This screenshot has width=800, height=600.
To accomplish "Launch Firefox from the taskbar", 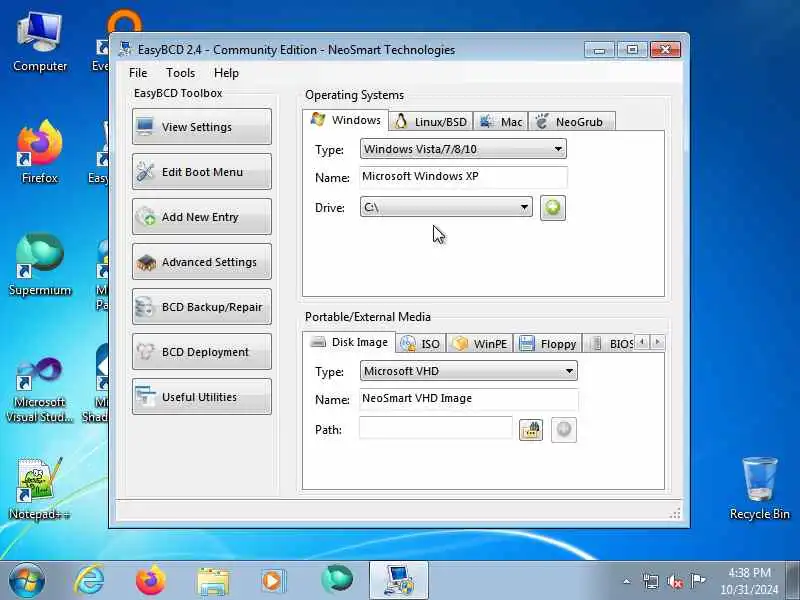I will 151,581.
